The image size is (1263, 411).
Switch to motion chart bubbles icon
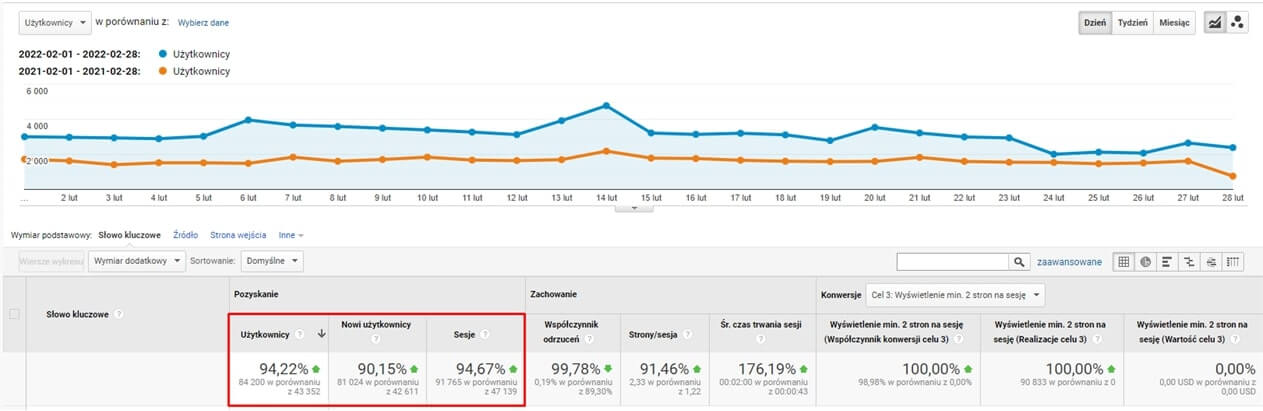1237,23
